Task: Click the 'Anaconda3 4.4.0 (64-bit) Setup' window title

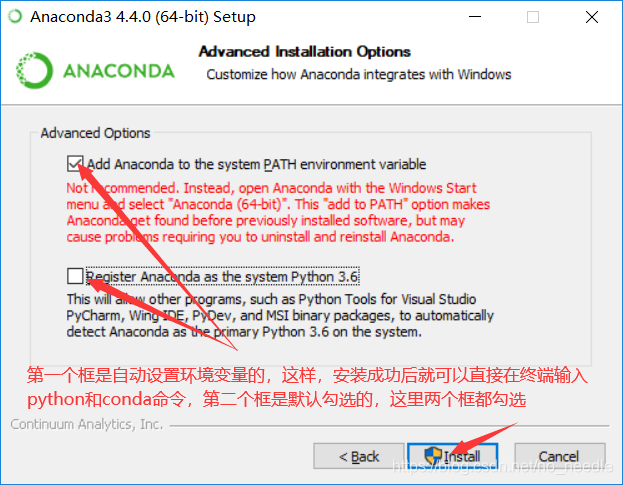Action: [143, 17]
